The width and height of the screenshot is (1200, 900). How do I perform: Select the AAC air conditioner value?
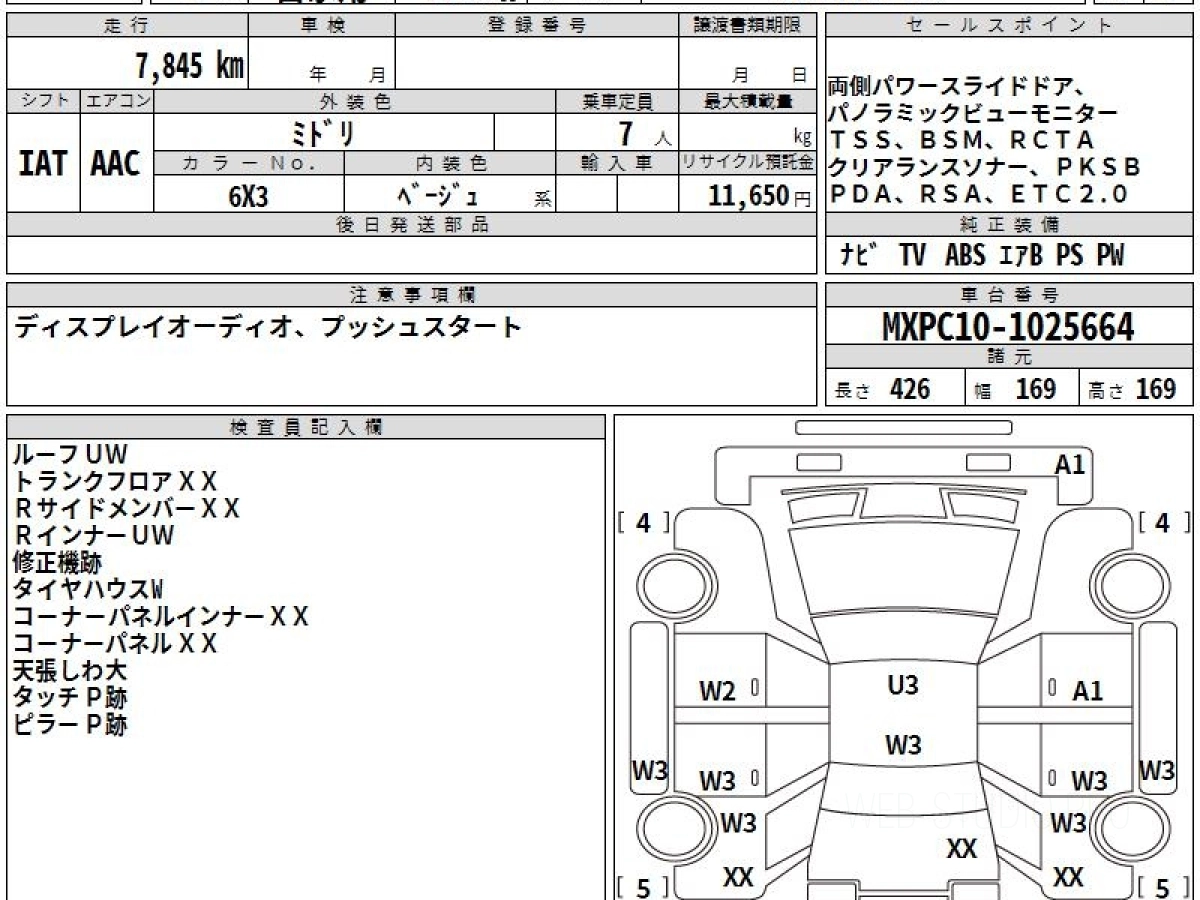point(116,164)
